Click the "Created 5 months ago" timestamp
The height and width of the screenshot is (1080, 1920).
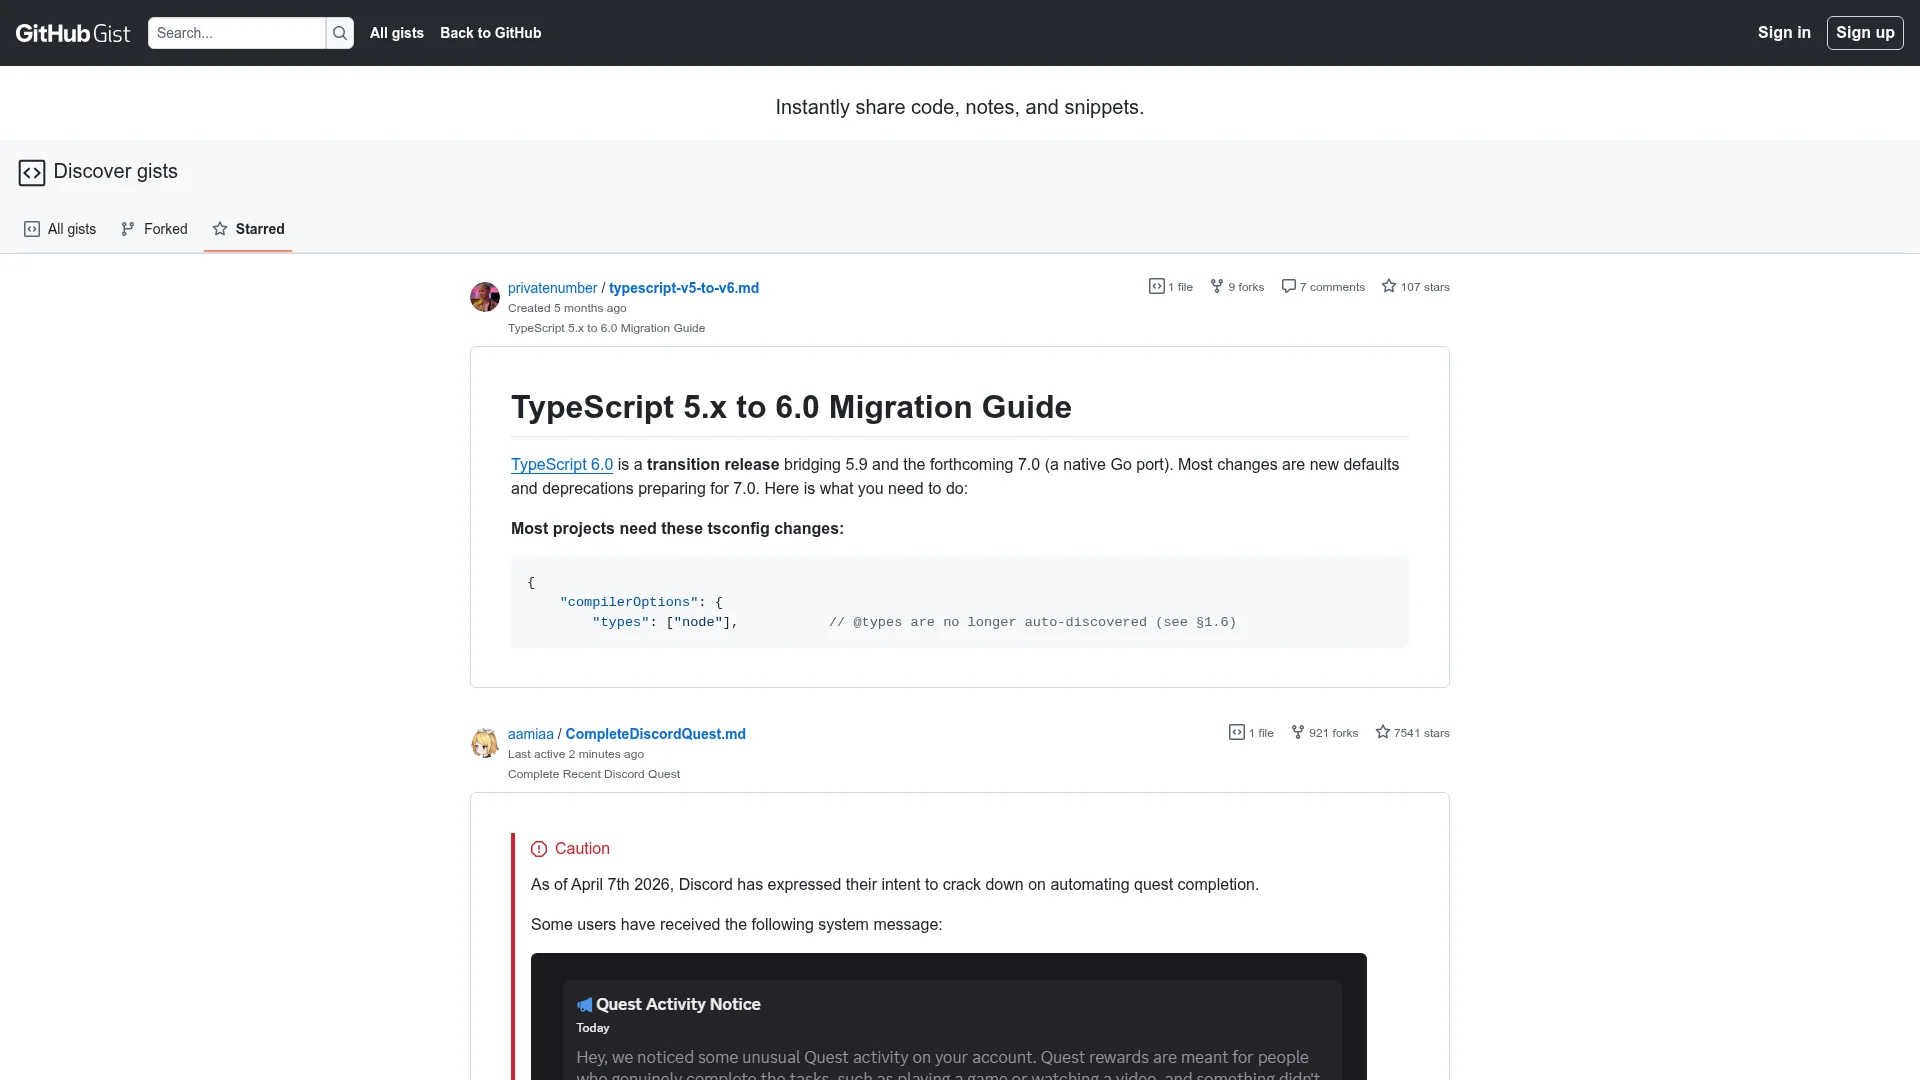pos(567,308)
